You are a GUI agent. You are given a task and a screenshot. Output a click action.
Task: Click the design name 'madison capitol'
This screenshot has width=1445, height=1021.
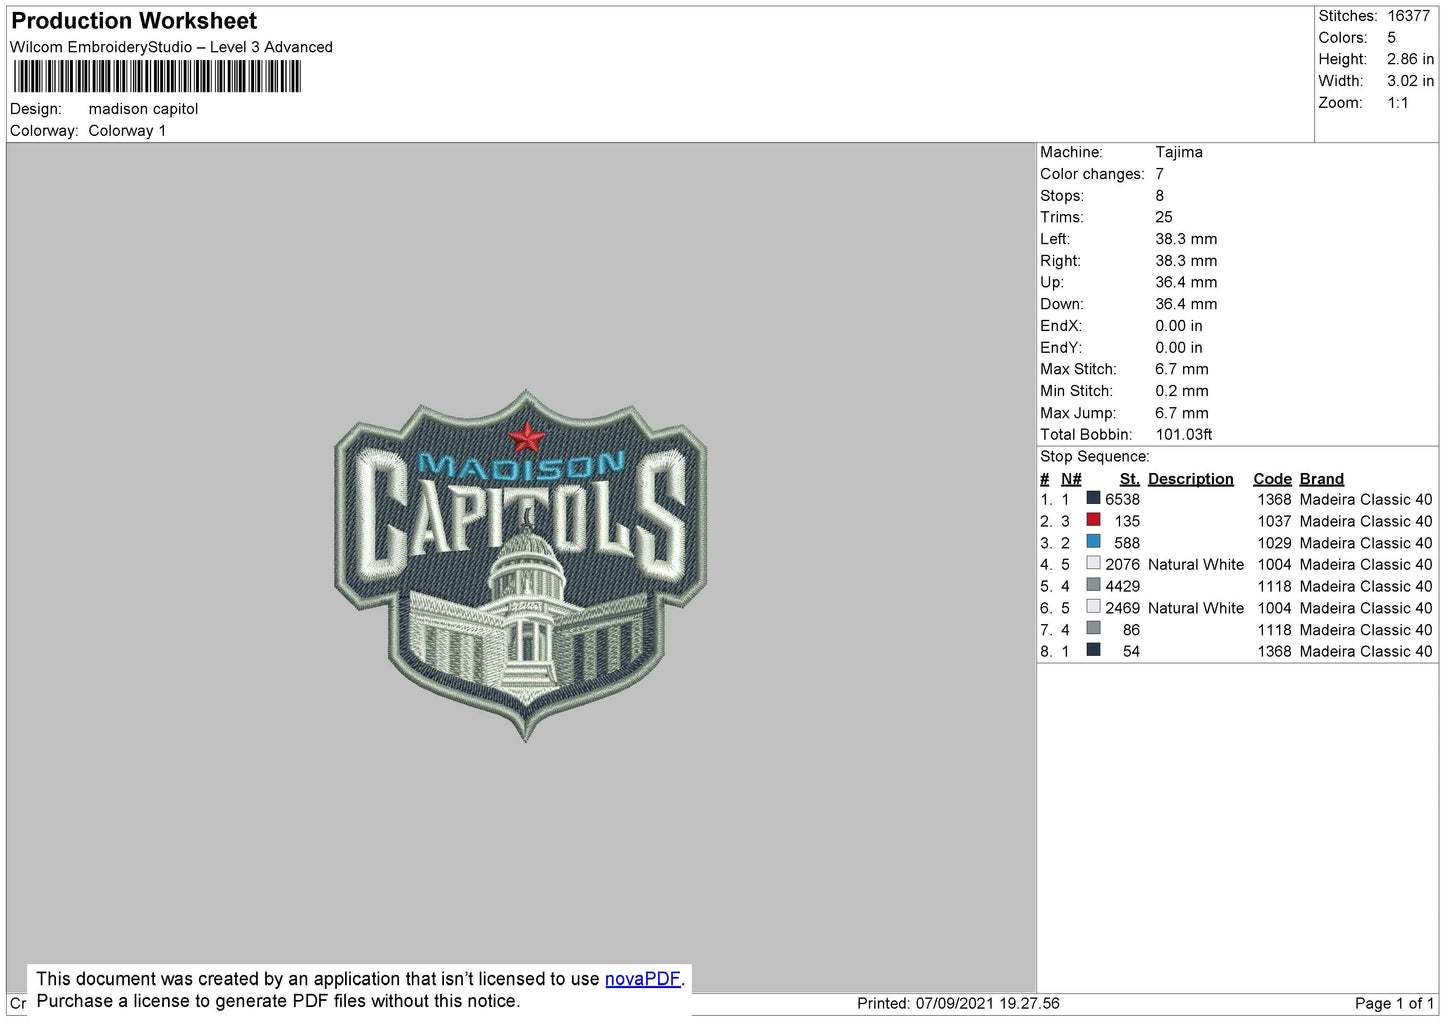(x=143, y=109)
